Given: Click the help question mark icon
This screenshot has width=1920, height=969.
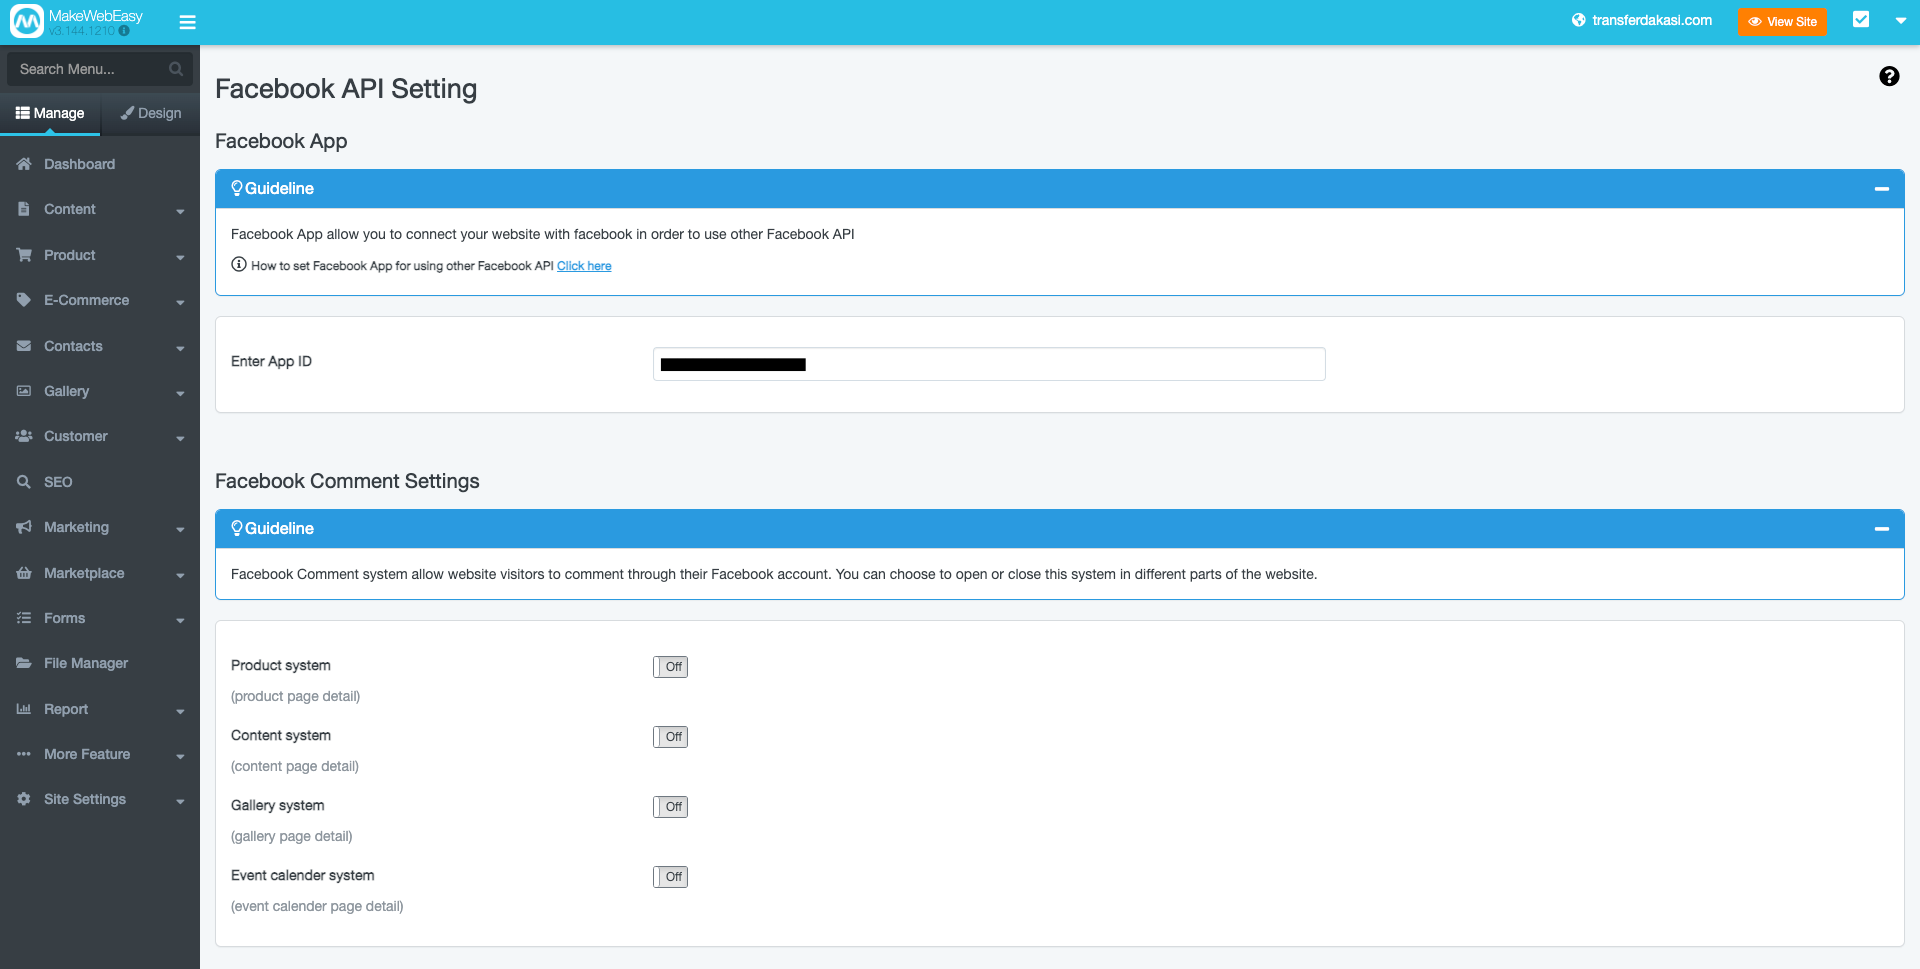Looking at the screenshot, I should point(1889,76).
